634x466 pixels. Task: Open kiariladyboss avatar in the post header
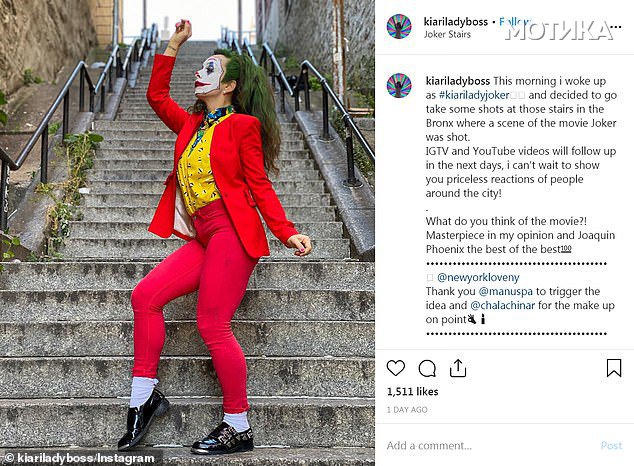pos(399,27)
